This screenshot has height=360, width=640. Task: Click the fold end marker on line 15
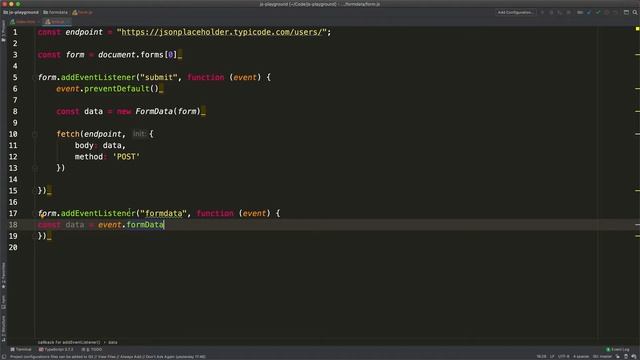[x=35, y=191]
